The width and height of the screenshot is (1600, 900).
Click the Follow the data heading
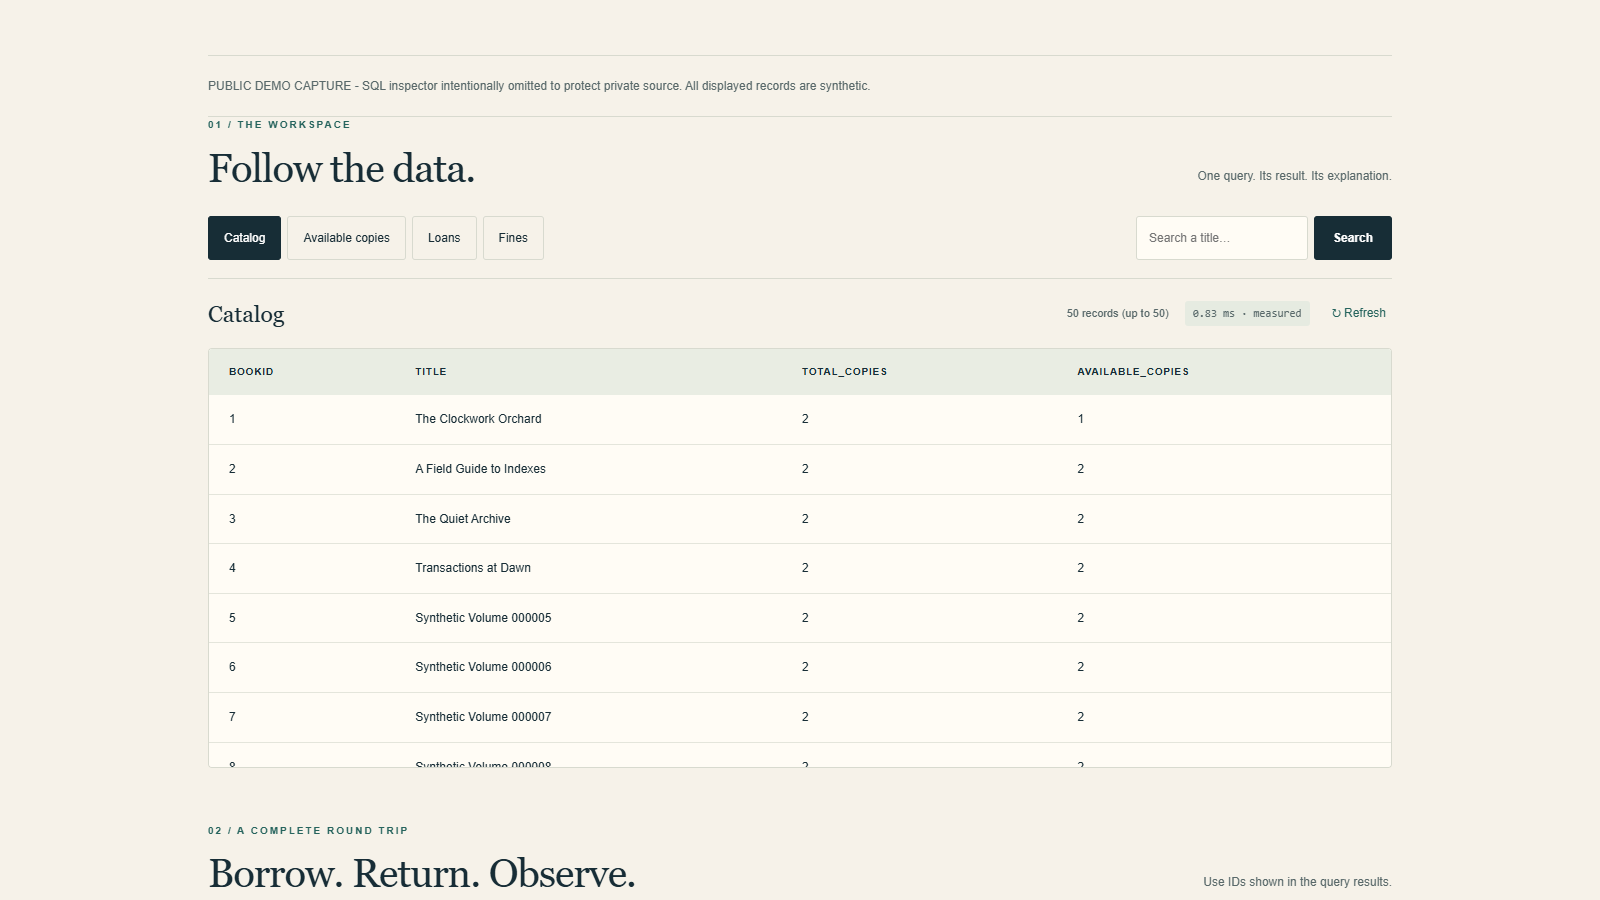[x=341, y=168]
